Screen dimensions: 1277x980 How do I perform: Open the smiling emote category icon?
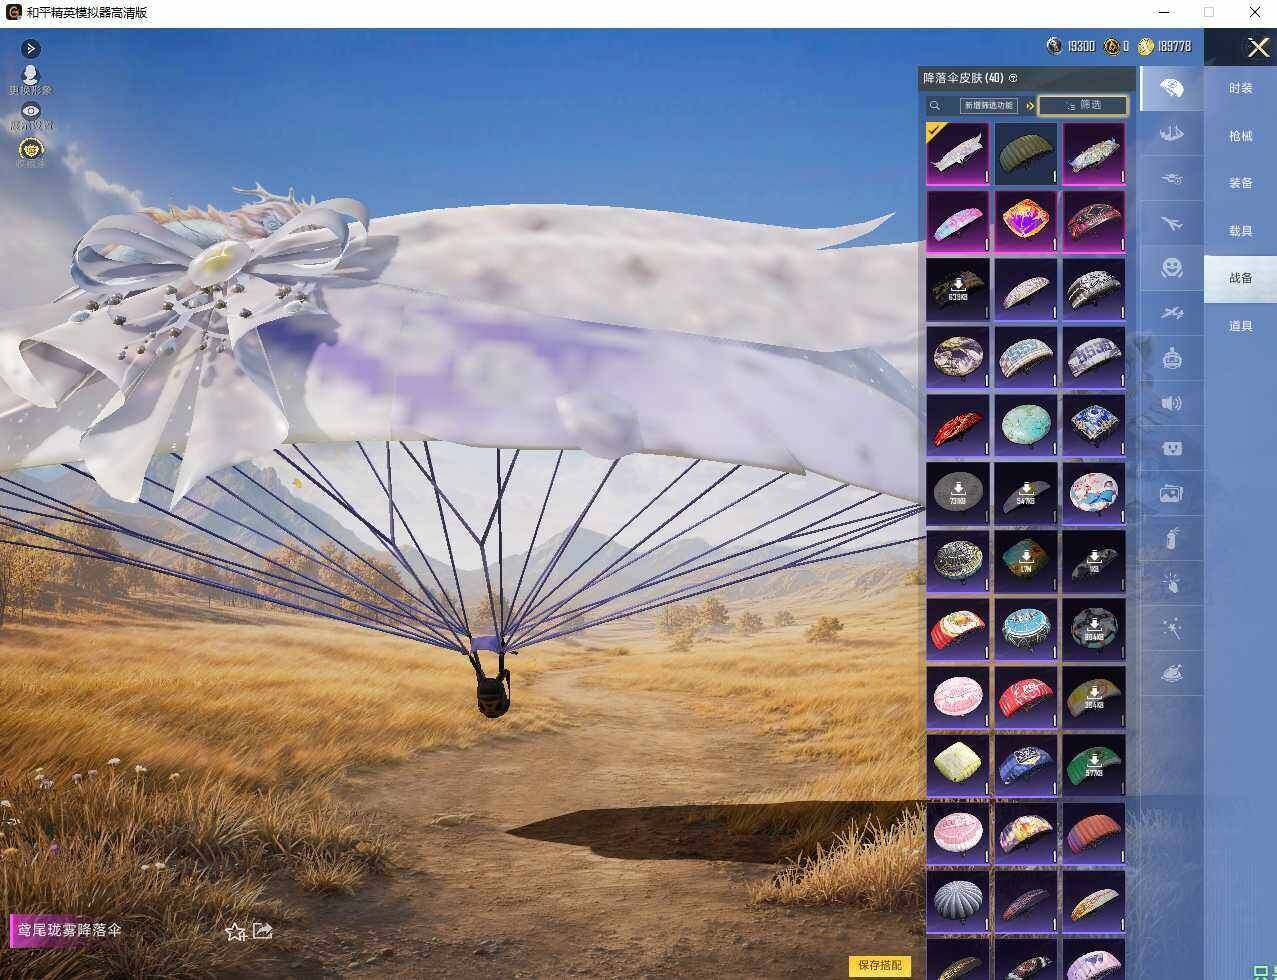[x=1172, y=268]
